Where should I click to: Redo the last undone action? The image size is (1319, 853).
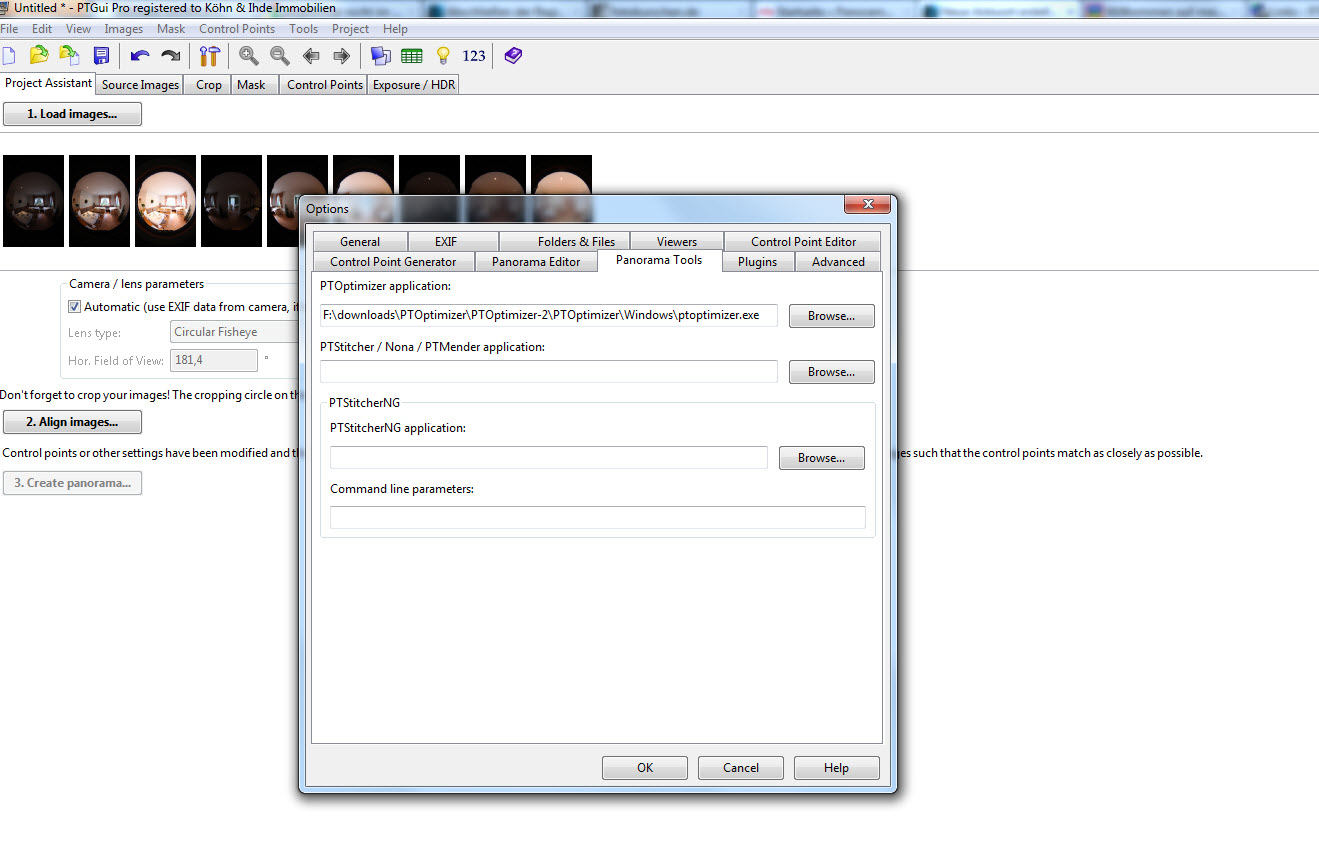click(x=171, y=56)
